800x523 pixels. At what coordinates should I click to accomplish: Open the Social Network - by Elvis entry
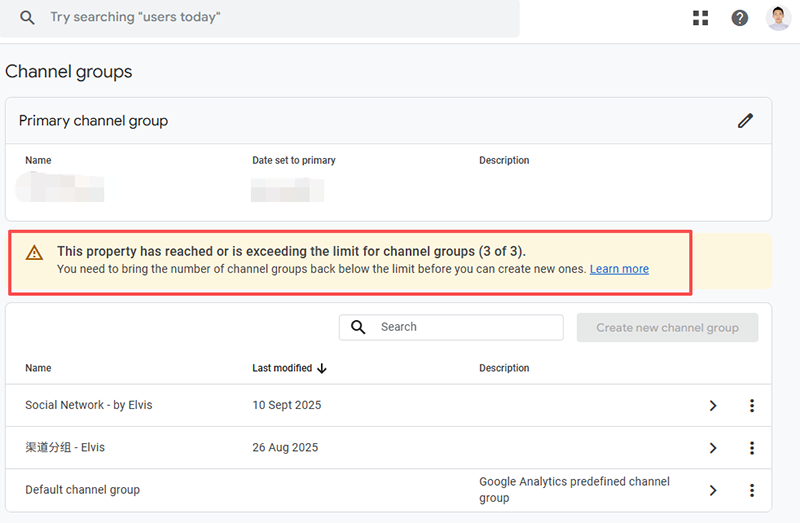pyautogui.click(x=89, y=405)
